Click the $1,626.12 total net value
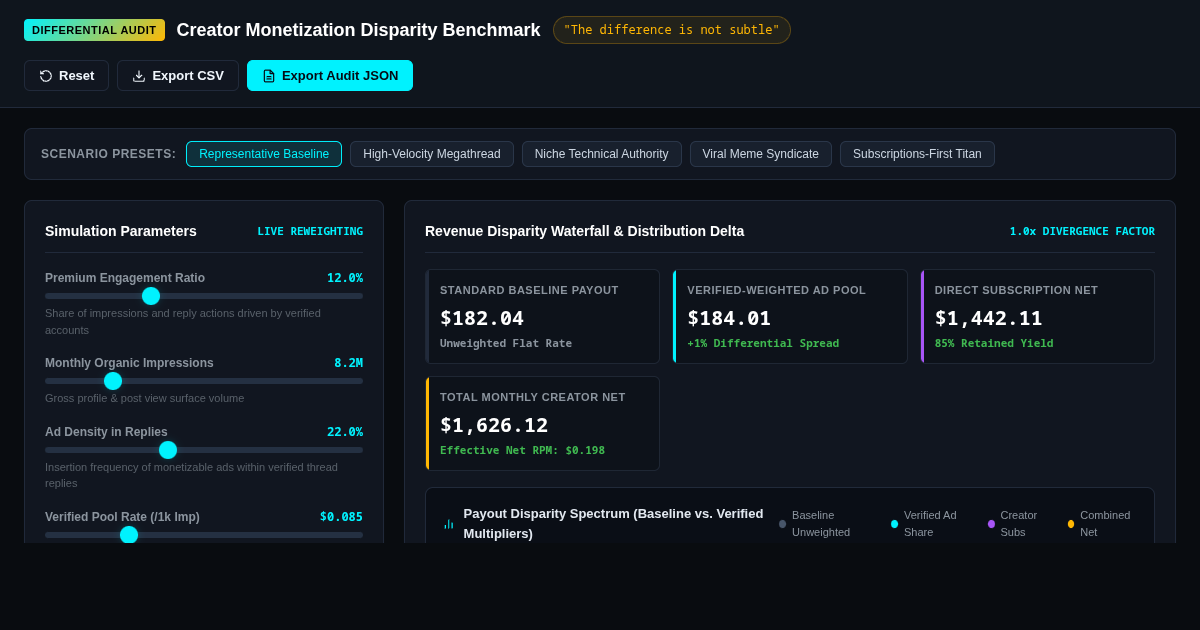Screen dimensions: 1200x630 pyautogui.click(x=494, y=425)
